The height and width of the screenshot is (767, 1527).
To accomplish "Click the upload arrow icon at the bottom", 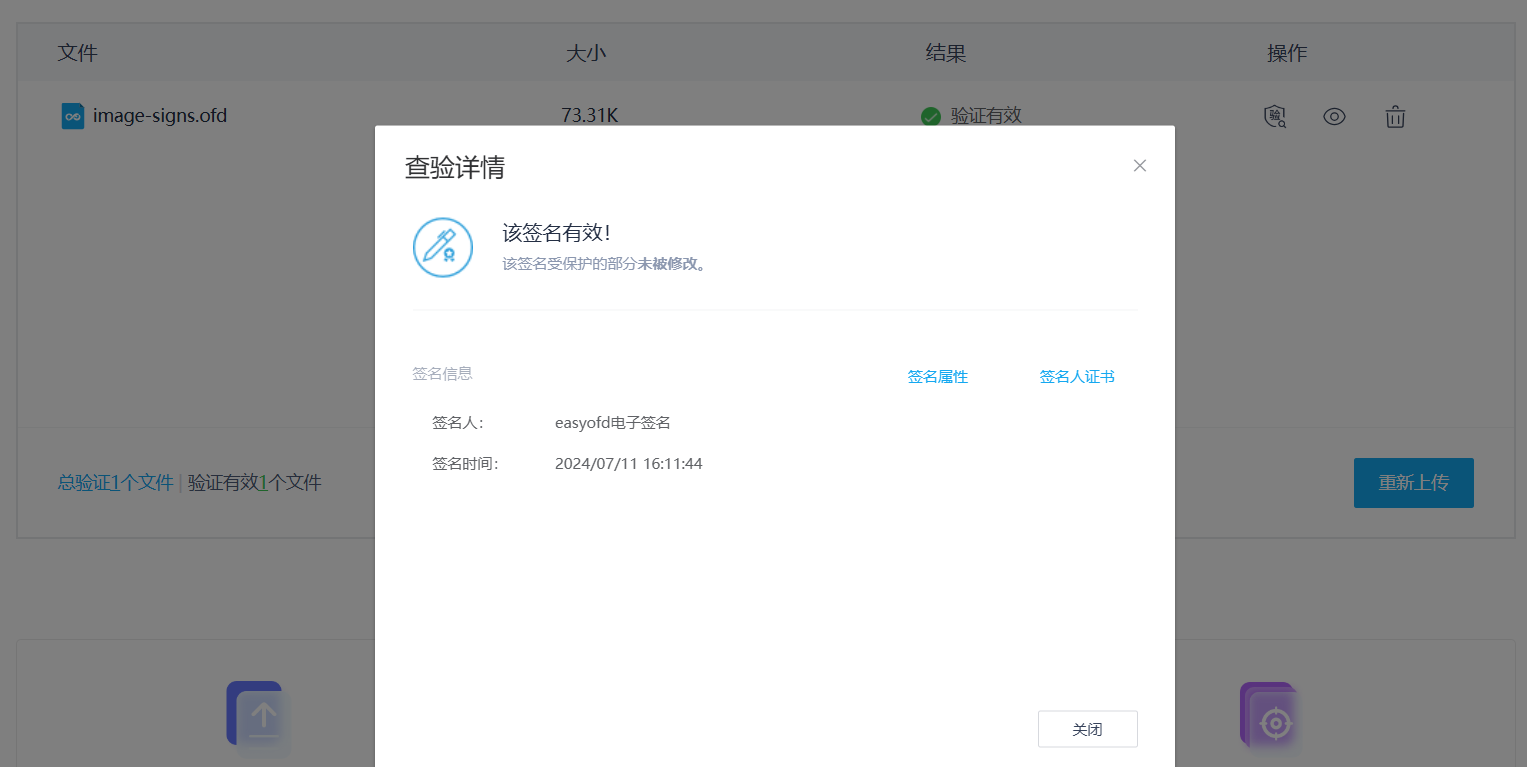I will [x=263, y=716].
